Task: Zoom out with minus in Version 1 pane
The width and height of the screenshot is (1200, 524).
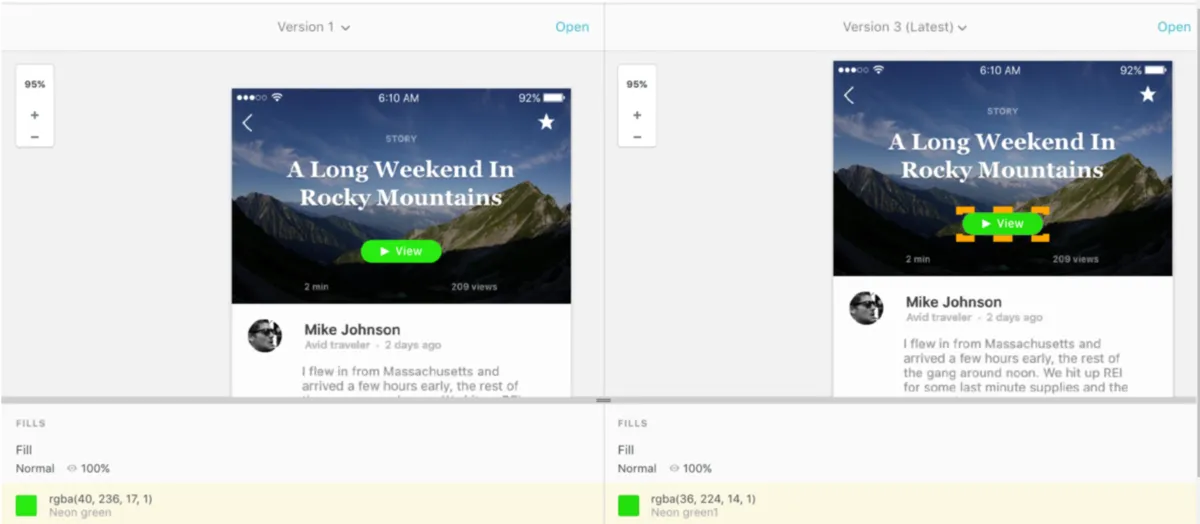Action: [35, 136]
